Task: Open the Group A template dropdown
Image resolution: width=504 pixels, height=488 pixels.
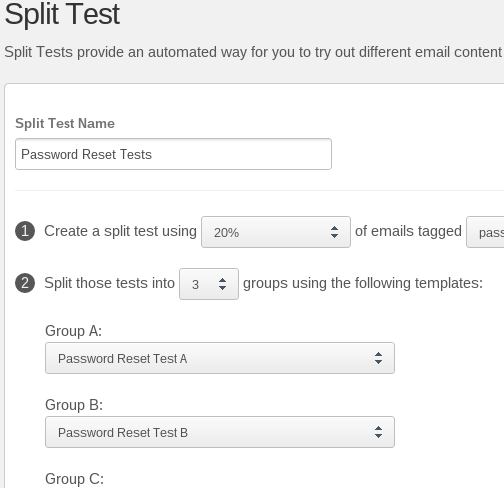Action: pyautogui.click(x=220, y=358)
